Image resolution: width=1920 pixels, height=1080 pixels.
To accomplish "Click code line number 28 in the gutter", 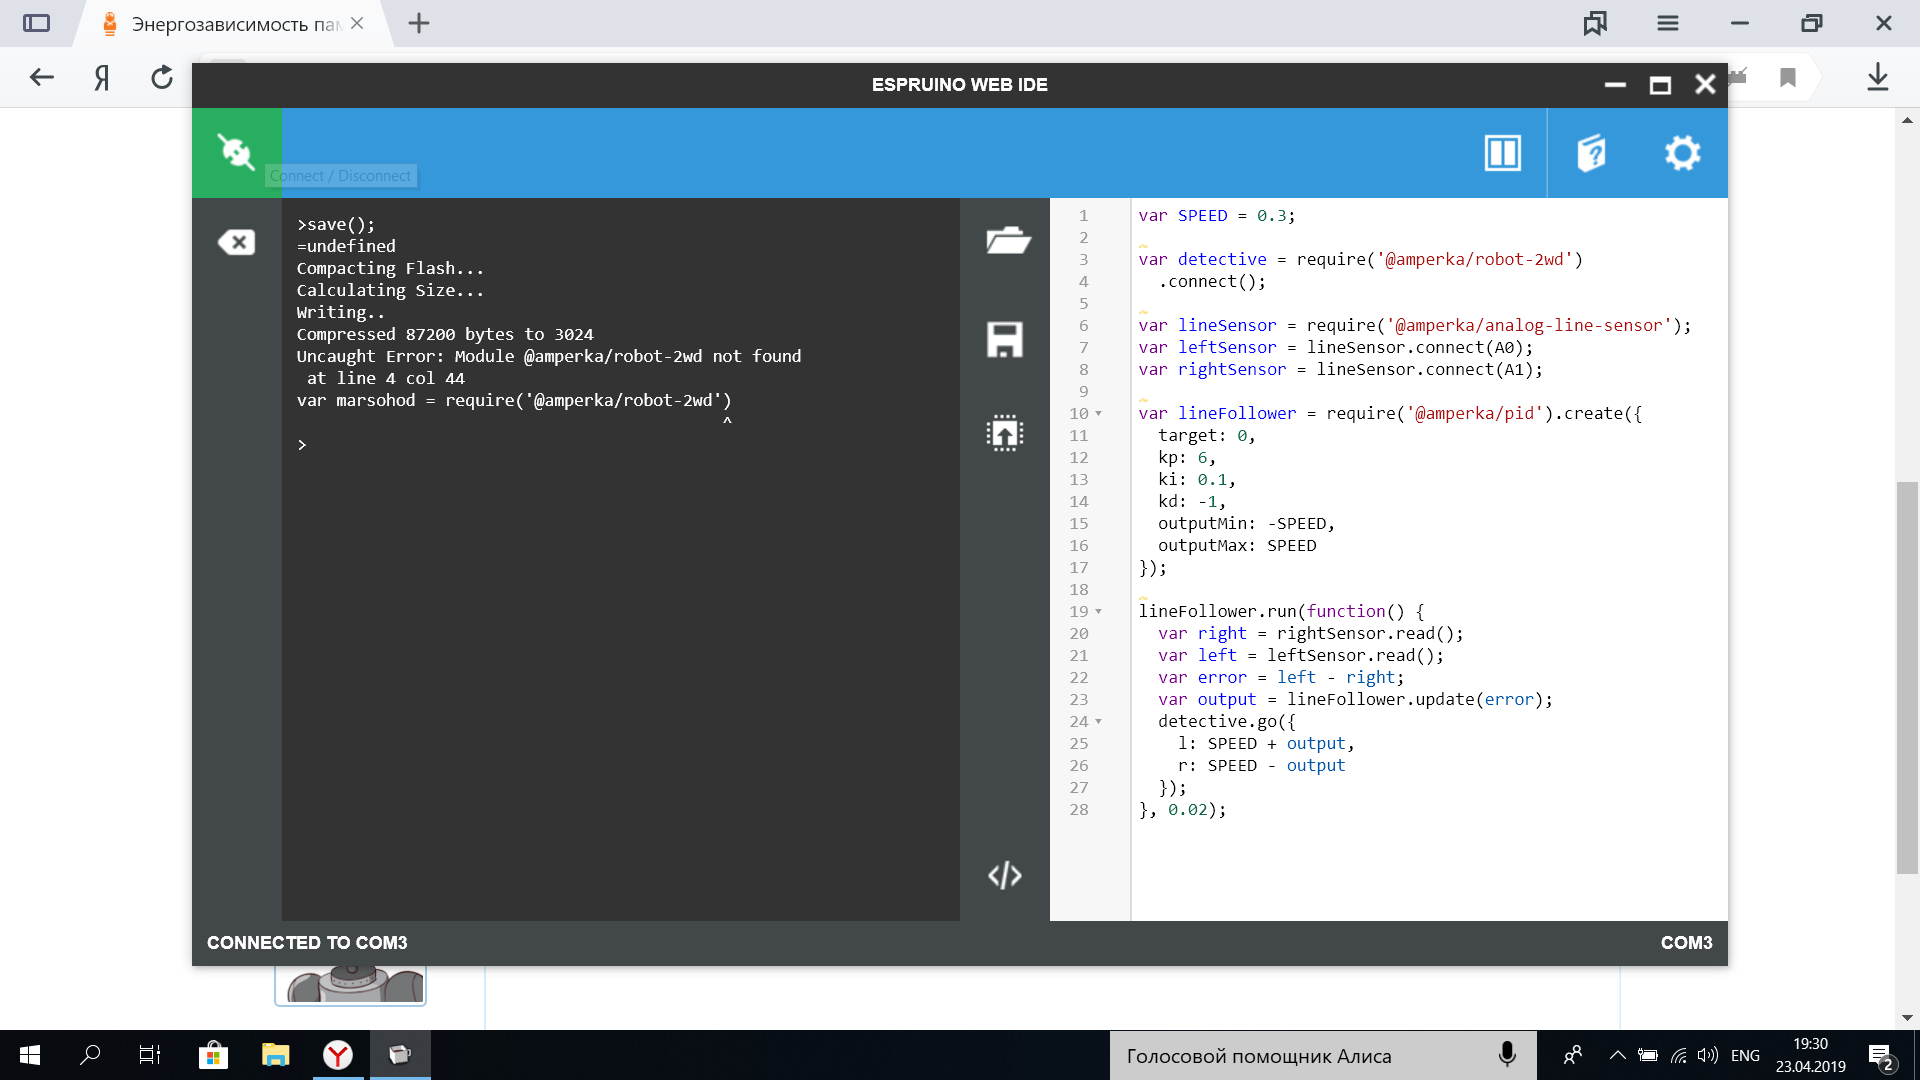I will click(1078, 809).
